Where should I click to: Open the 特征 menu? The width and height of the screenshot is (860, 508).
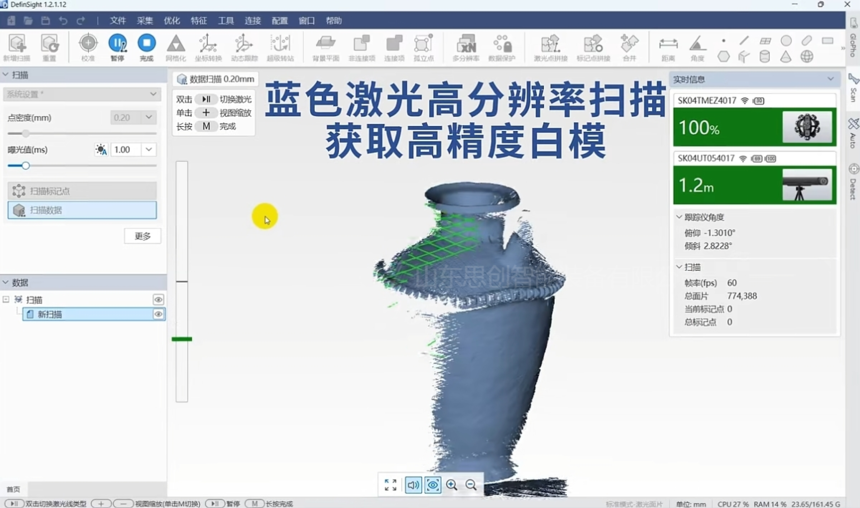click(199, 21)
